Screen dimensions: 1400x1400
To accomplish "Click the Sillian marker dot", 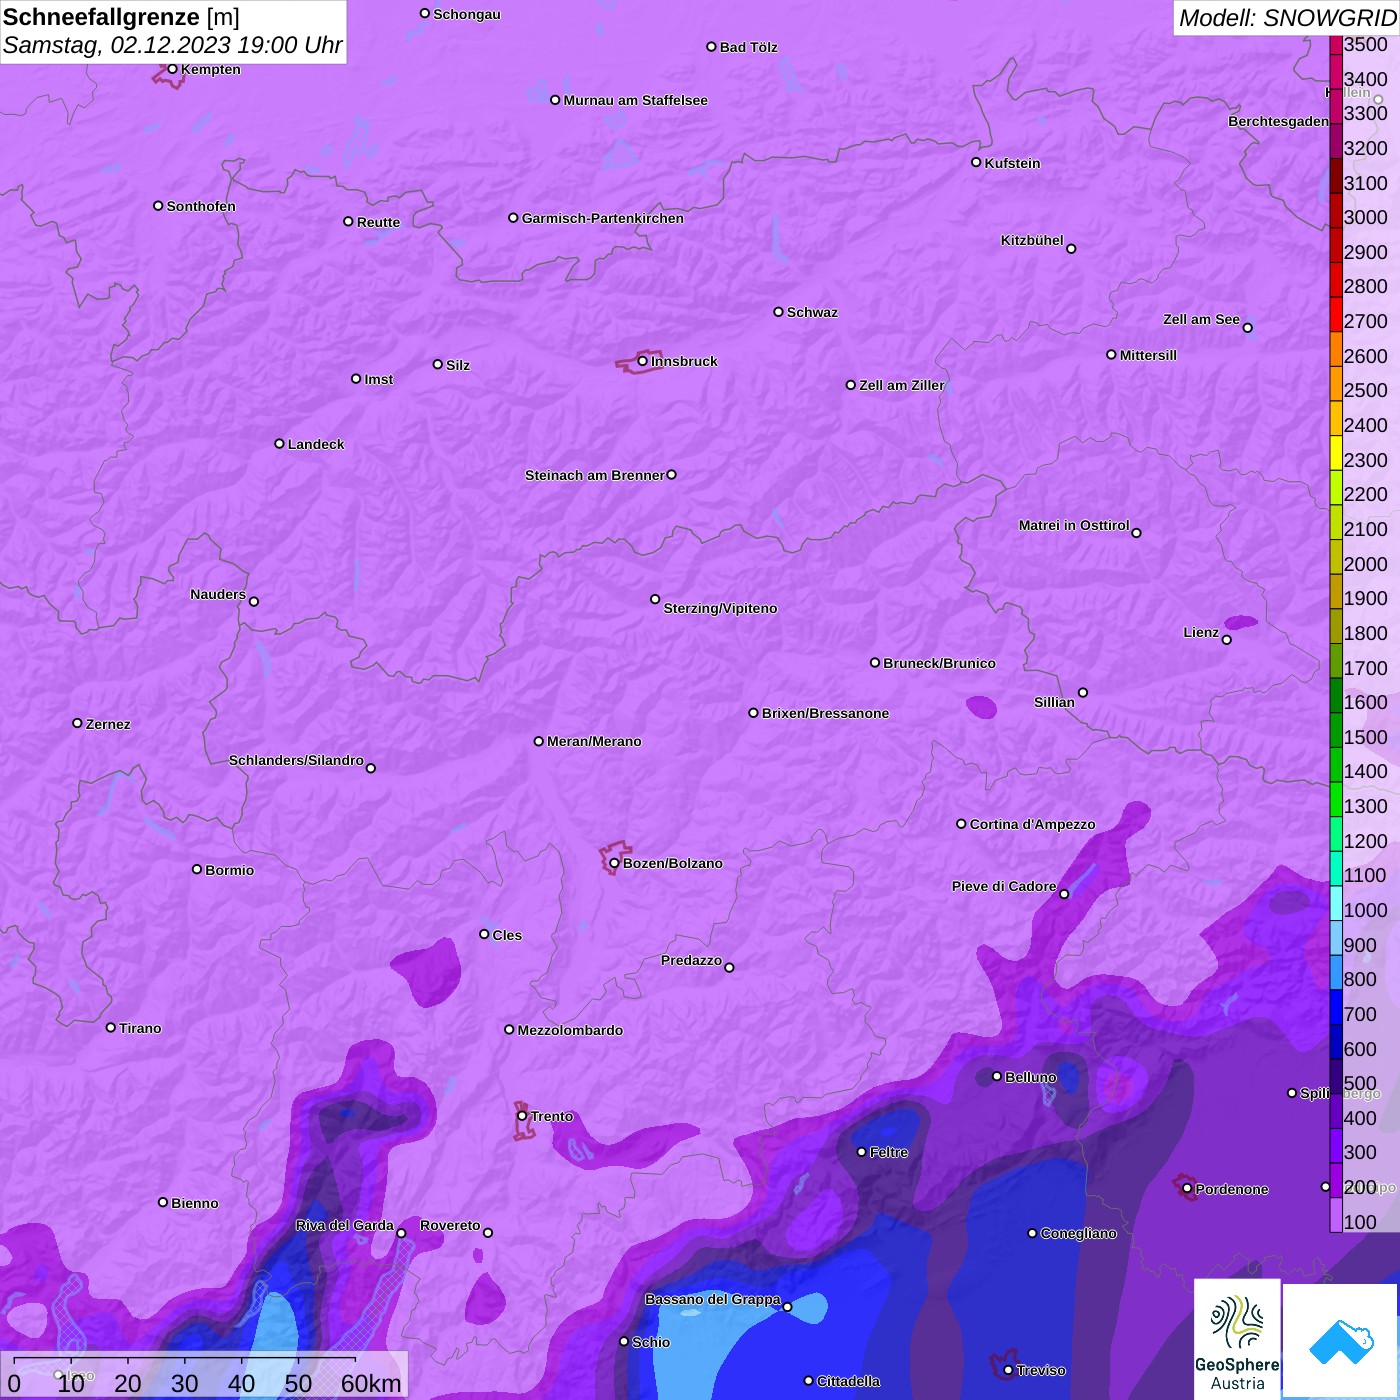I will pyautogui.click(x=1083, y=692).
